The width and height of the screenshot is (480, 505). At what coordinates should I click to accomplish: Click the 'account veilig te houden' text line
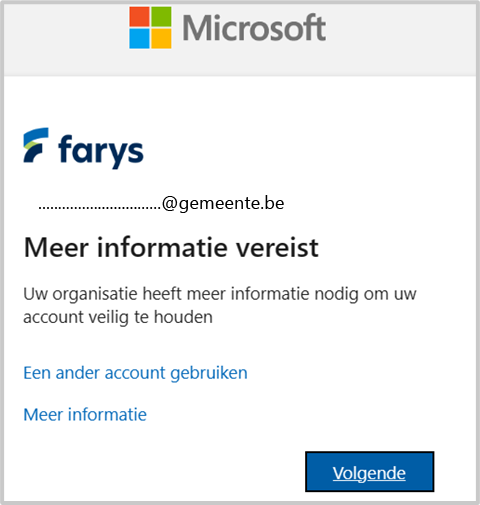pos(118,317)
